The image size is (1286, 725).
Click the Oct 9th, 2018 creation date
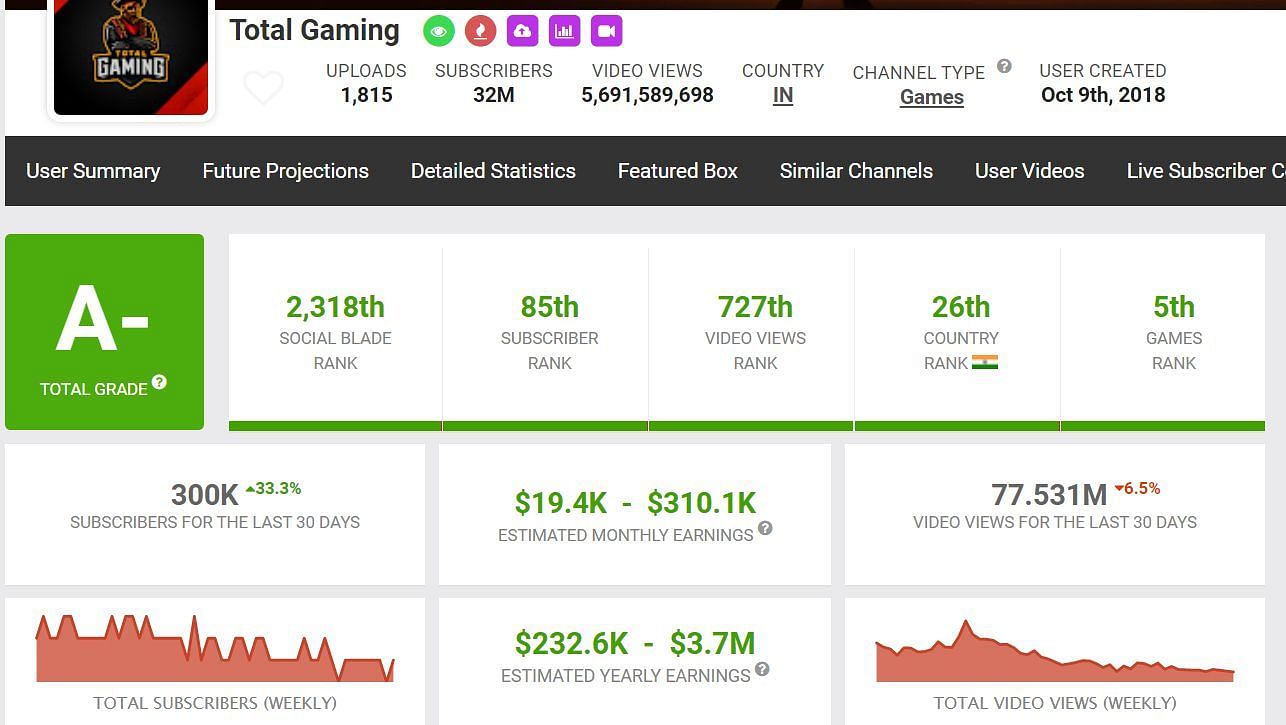click(1103, 95)
